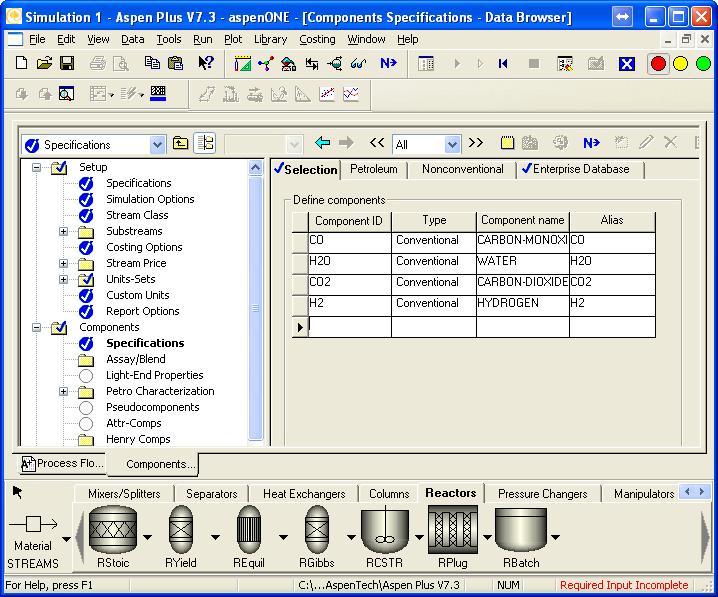Expand the Petro Characterization folder

(64, 392)
